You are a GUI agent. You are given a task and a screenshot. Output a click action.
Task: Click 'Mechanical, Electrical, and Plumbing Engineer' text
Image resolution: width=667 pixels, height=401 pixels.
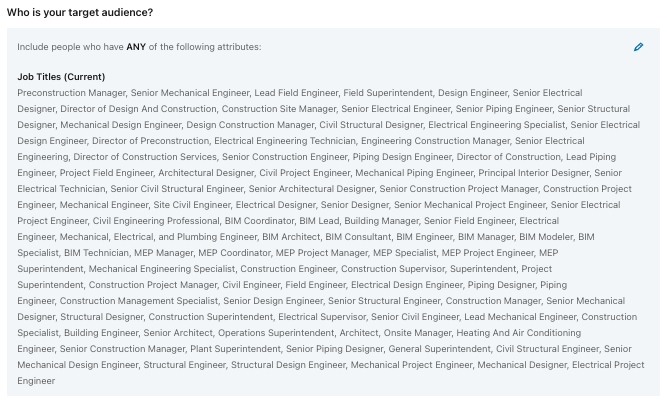(158, 237)
